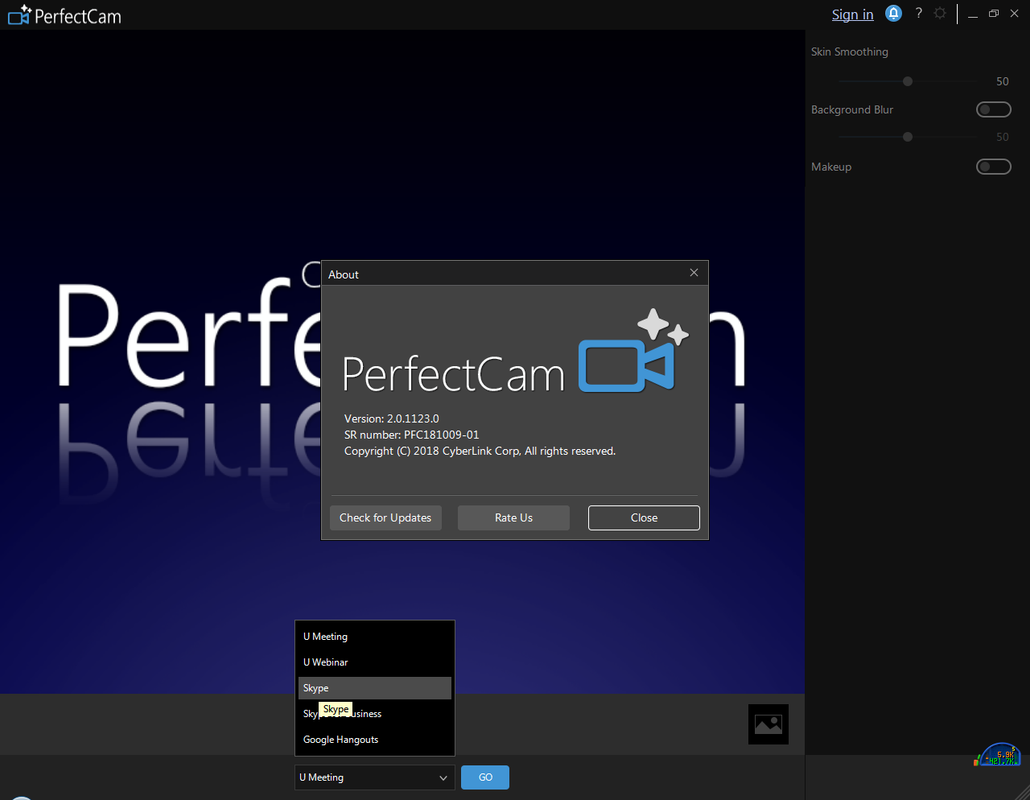Screen dimensions: 1030x800
Task: Click the Makeup label
Action: point(831,167)
